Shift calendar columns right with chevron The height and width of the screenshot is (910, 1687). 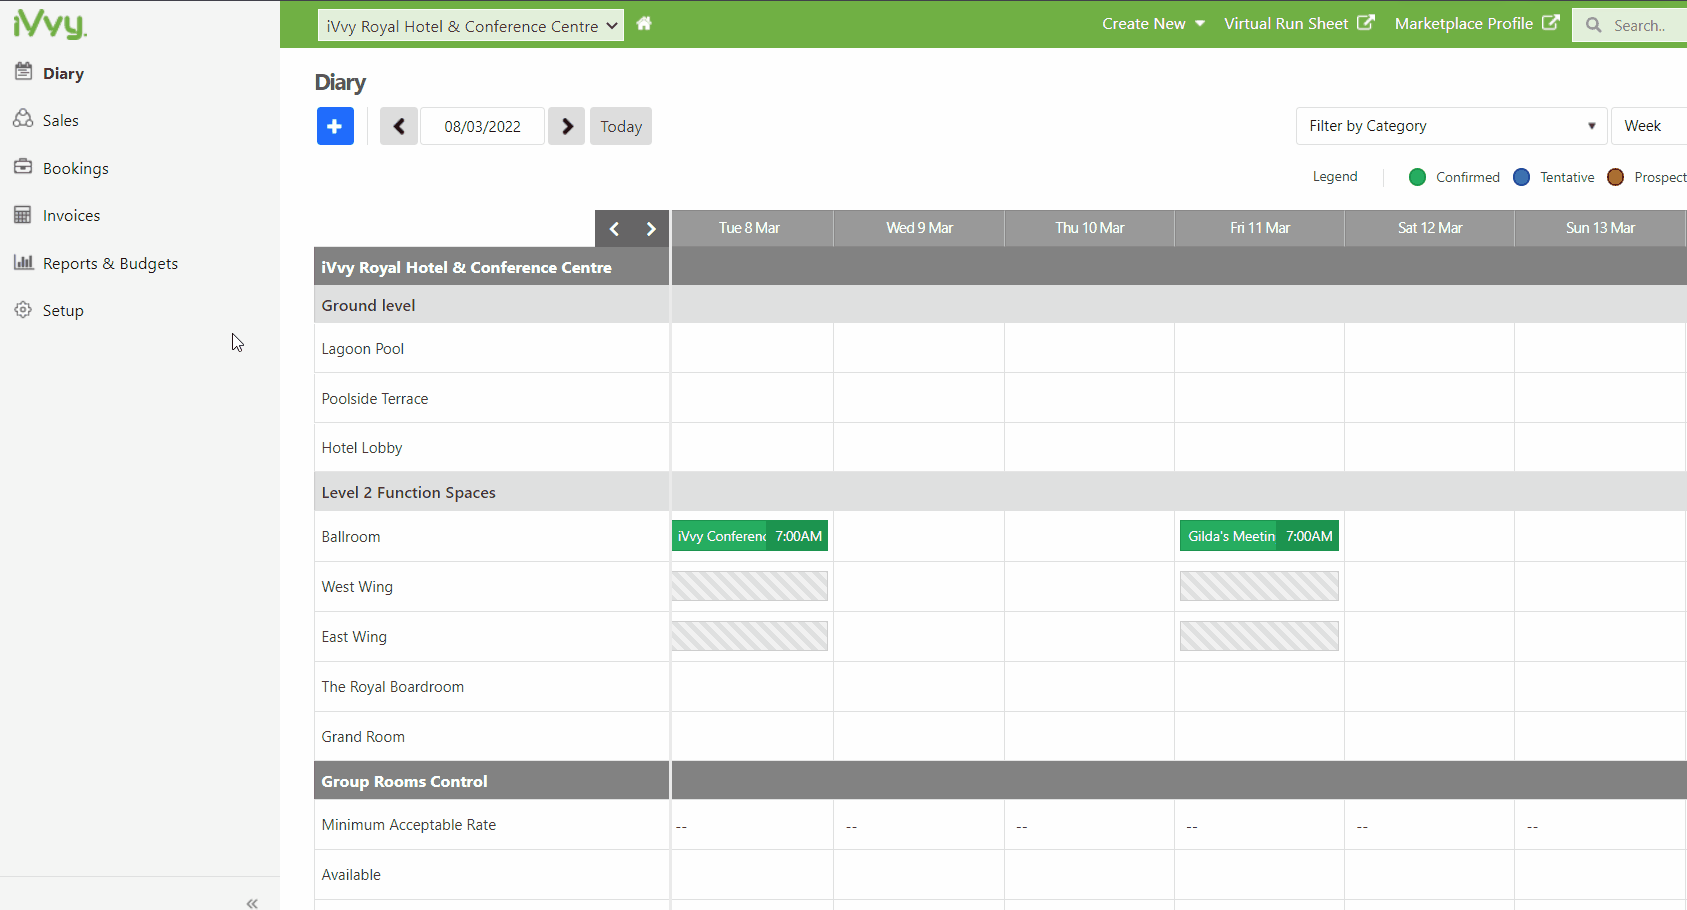click(x=651, y=229)
